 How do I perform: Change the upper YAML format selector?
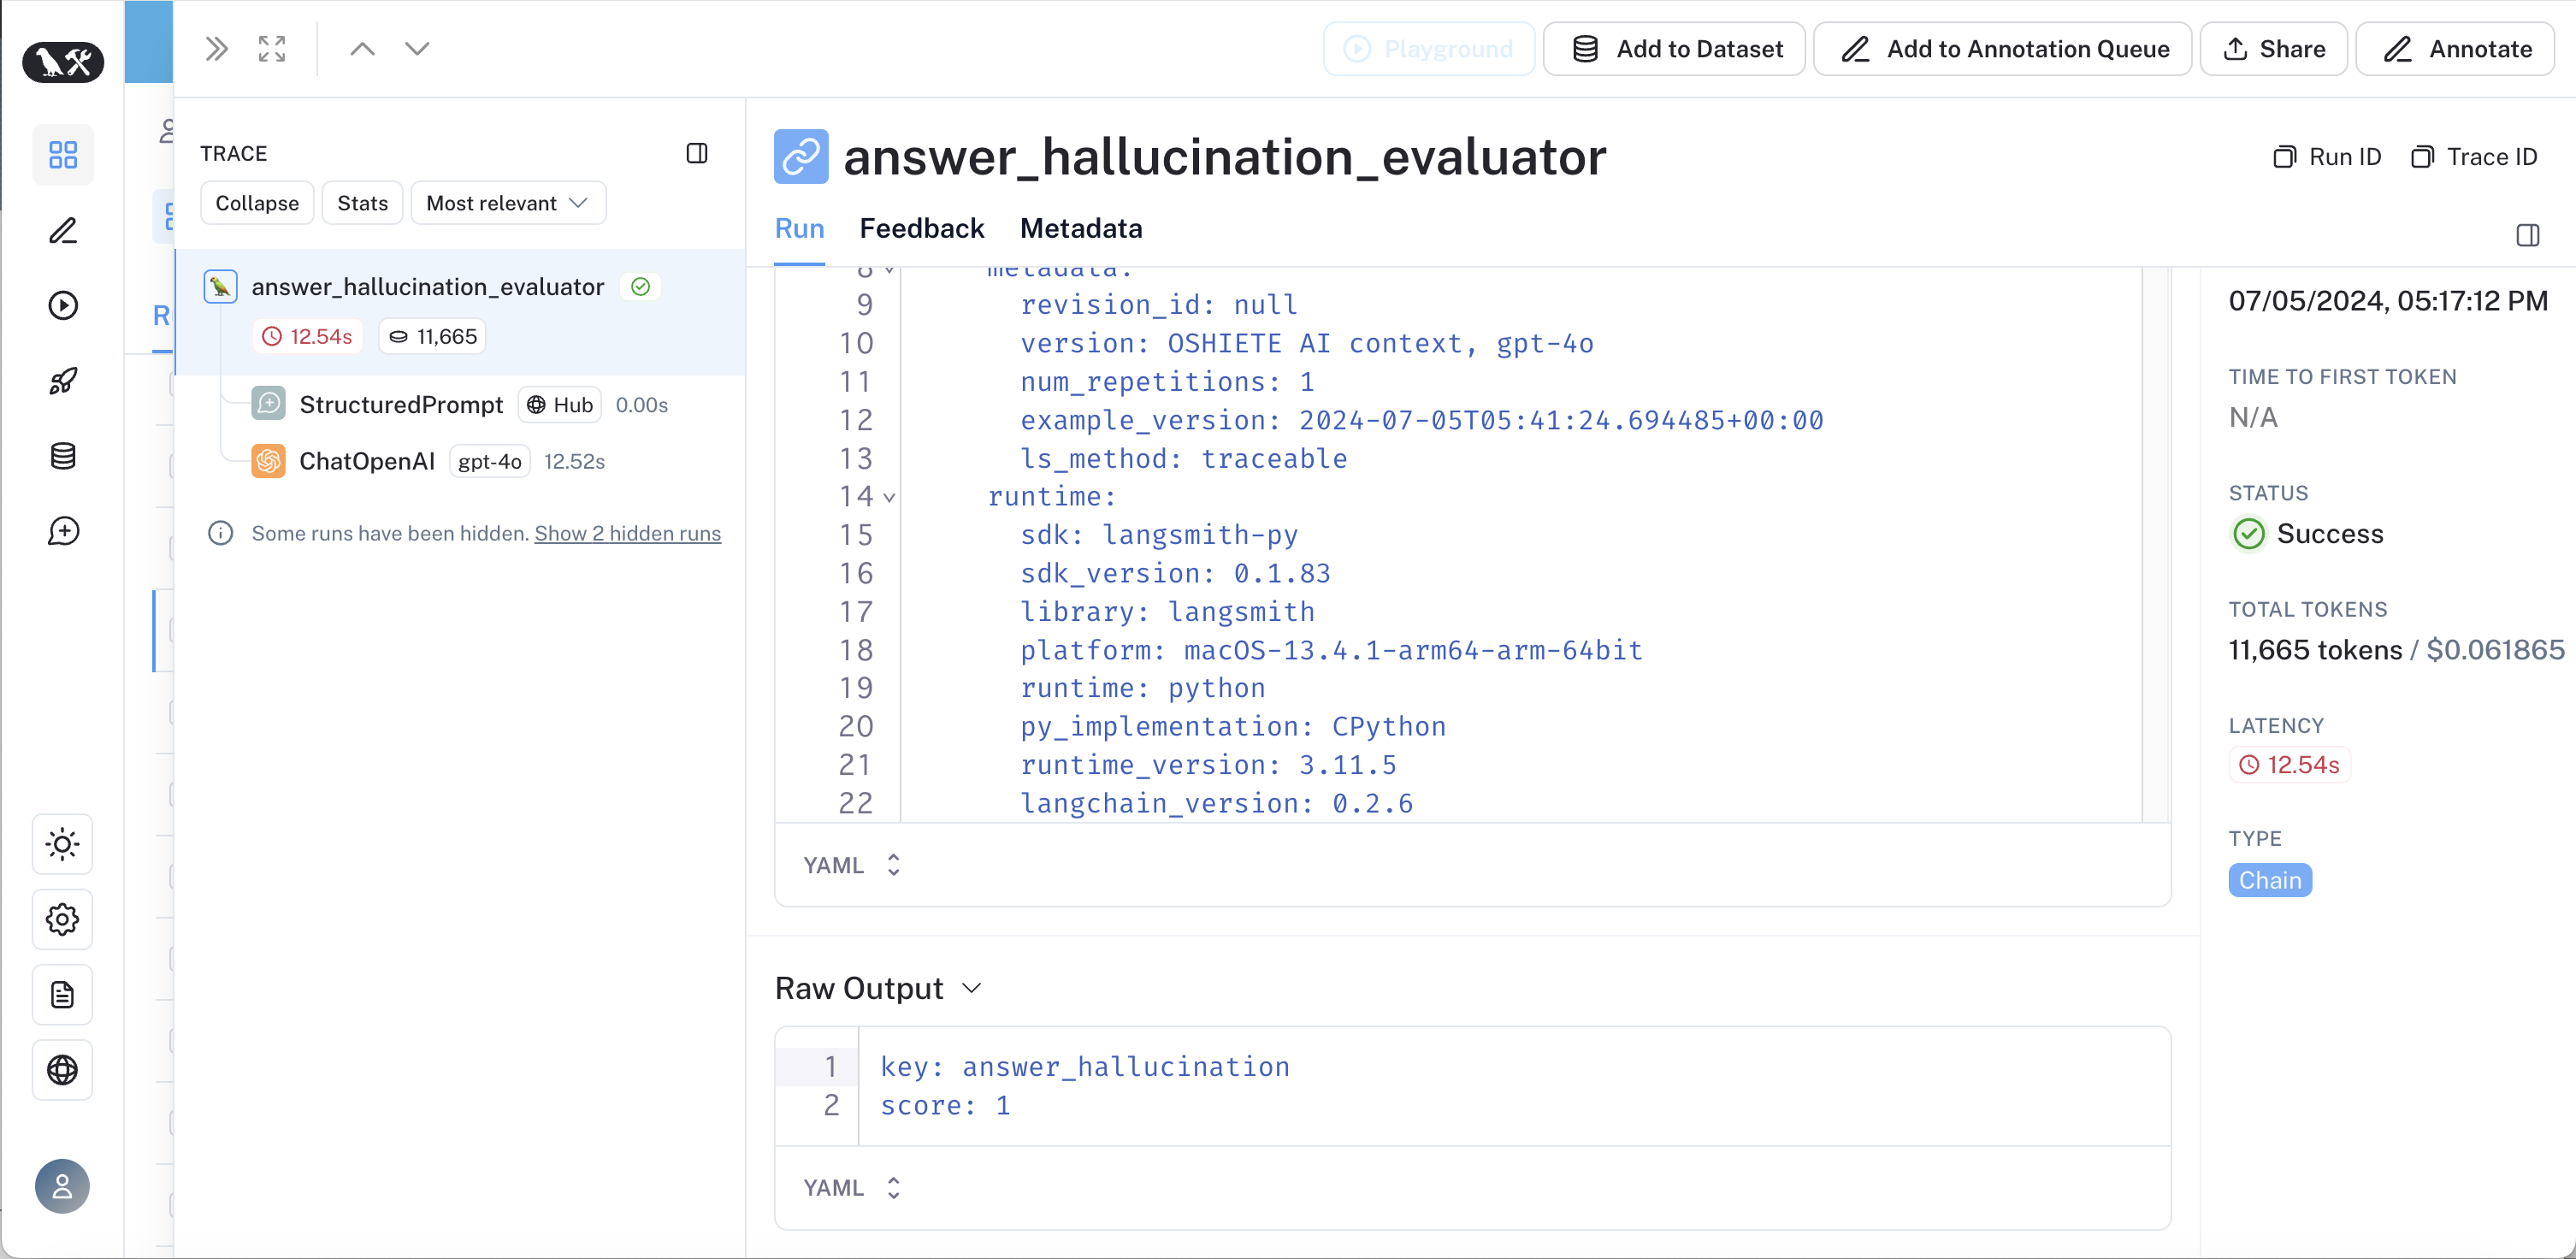852,865
